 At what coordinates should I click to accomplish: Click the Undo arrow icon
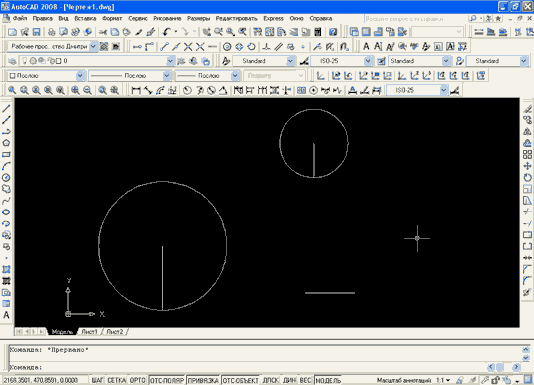coord(167,32)
